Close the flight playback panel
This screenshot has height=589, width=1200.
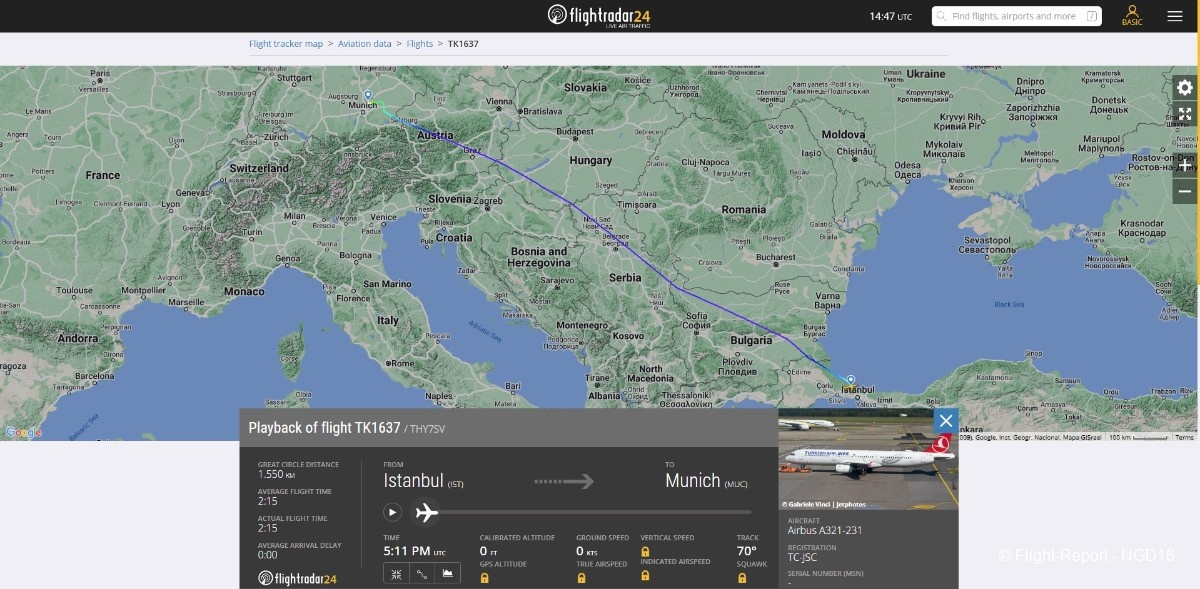pos(945,420)
